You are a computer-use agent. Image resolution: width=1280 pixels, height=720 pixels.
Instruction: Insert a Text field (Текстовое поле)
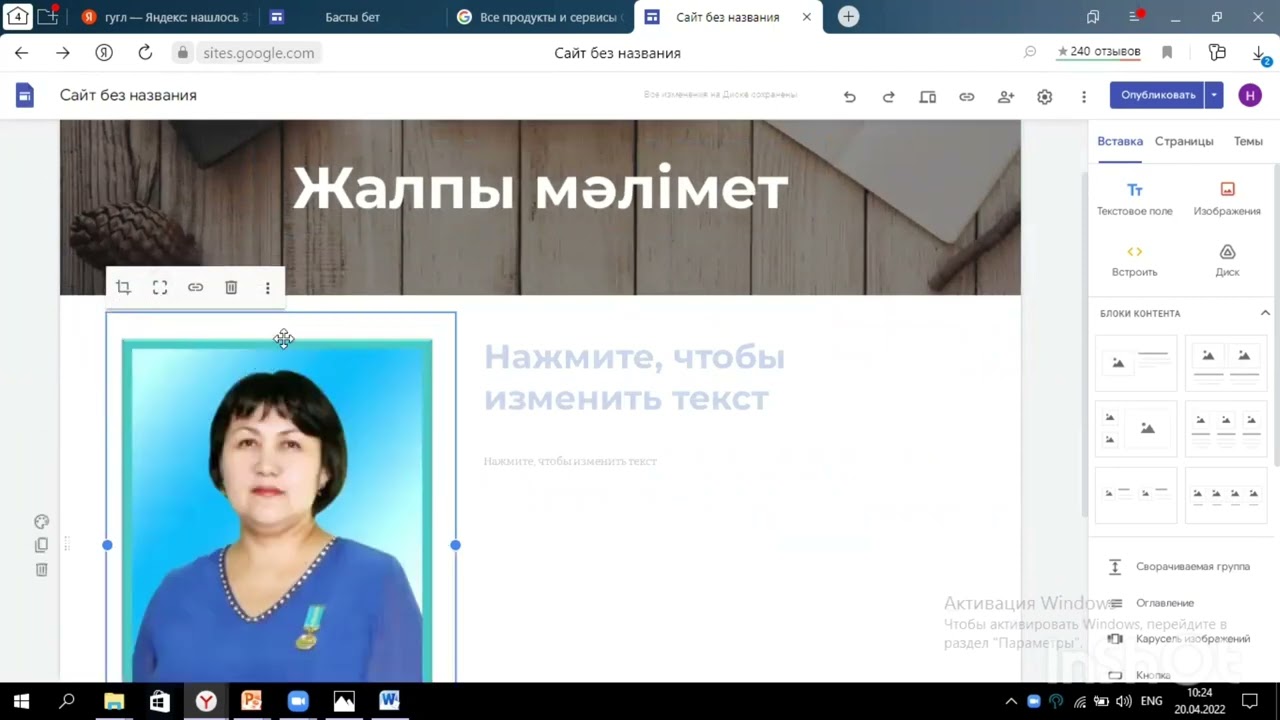(1134, 200)
